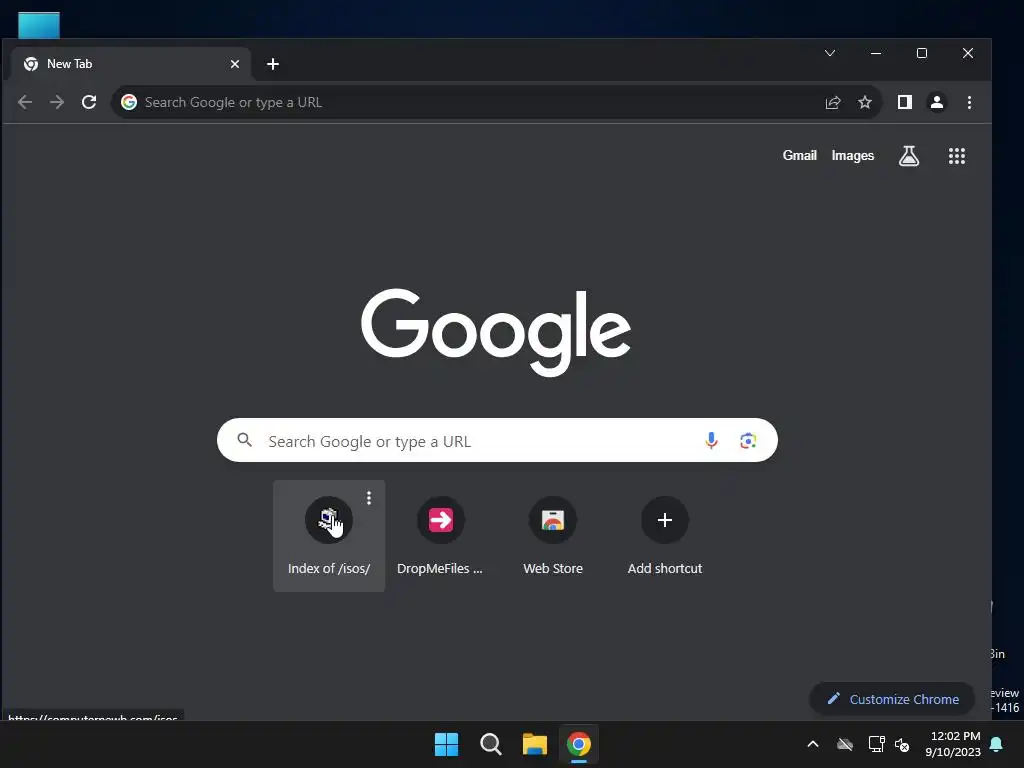This screenshot has width=1024, height=768.
Task: Click Customize Chrome button
Action: coord(892,699)
